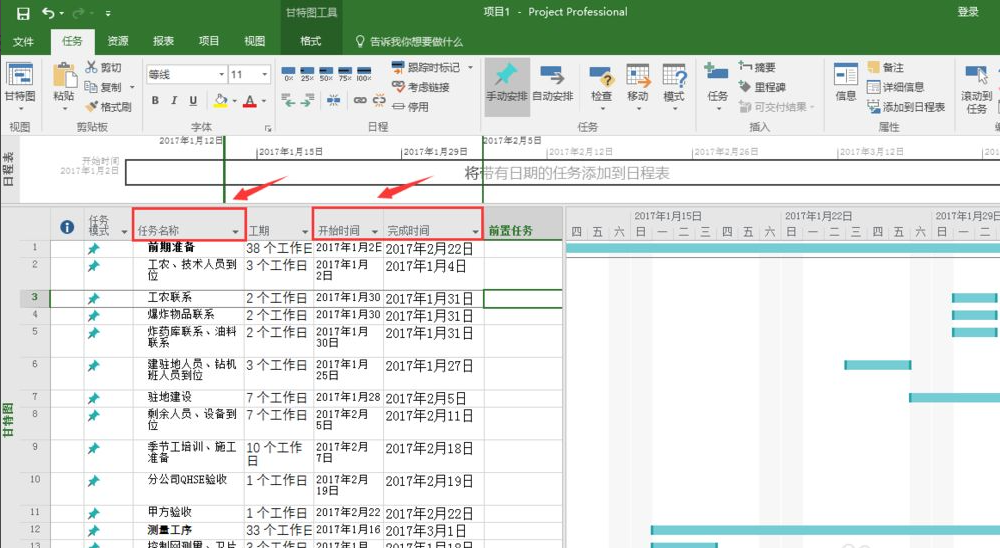Open the Move task dropdown

pos(638,86)
